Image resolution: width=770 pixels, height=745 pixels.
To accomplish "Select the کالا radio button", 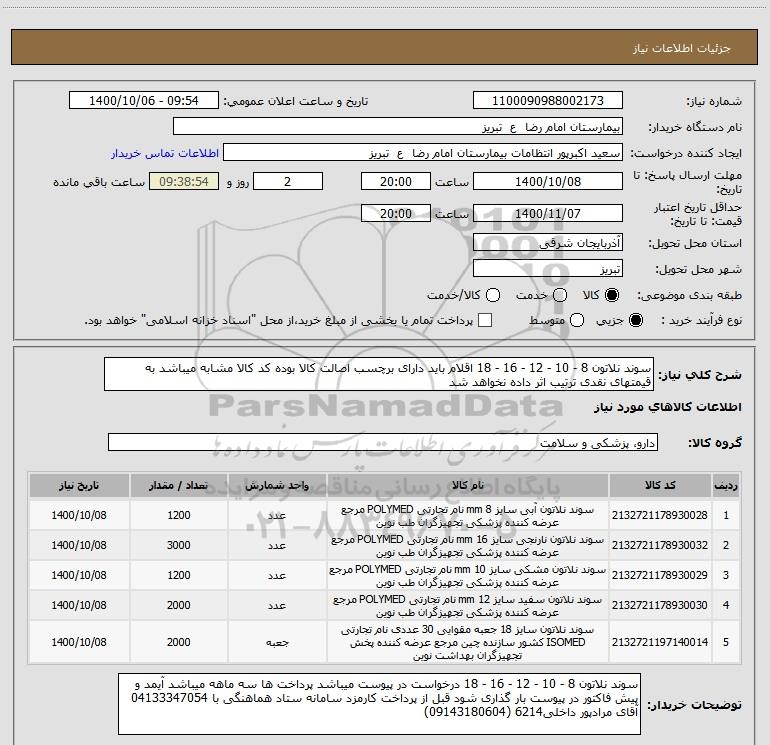I will click(612, 295).
